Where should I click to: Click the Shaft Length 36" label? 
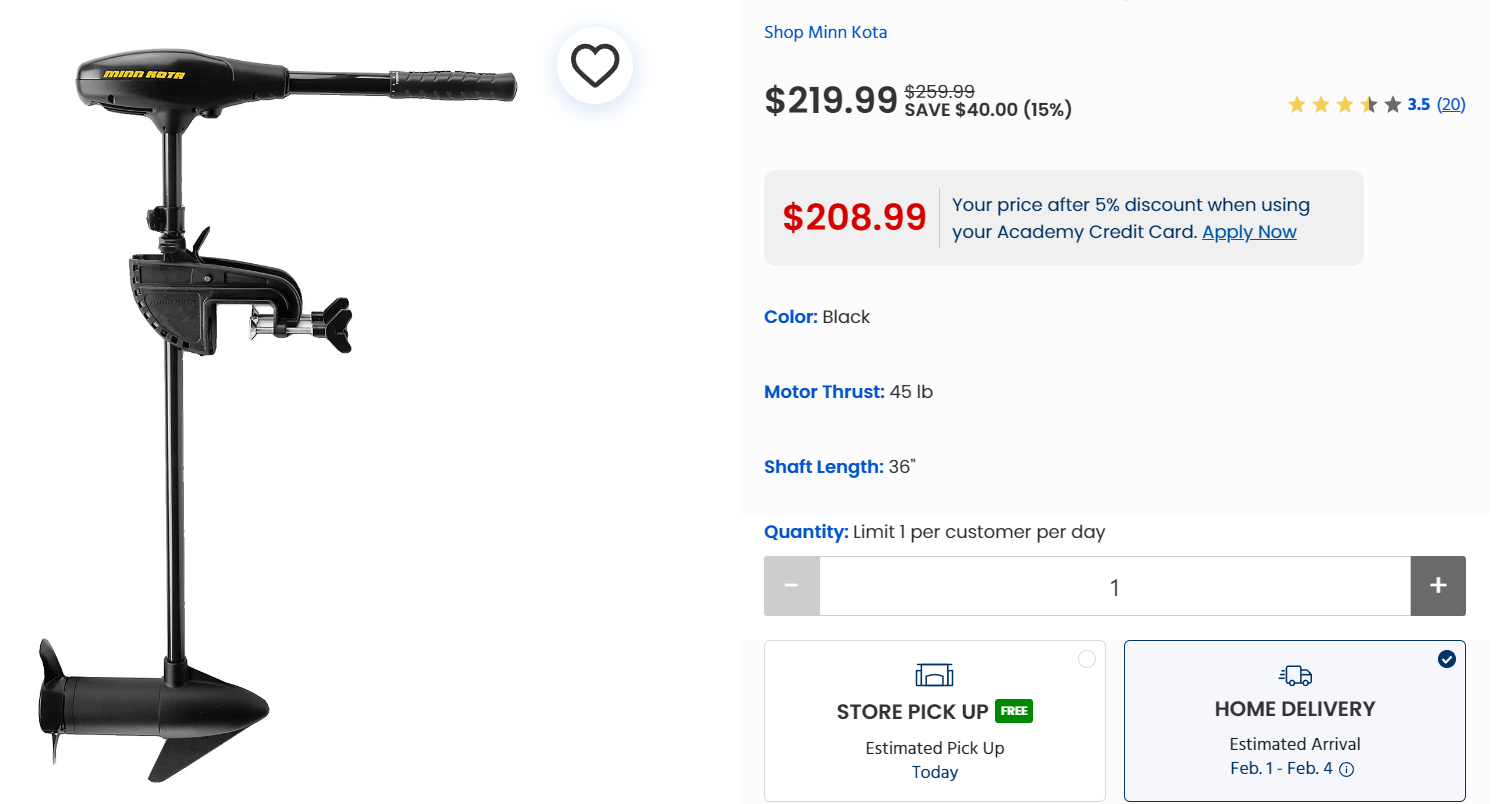click(839, 467)
